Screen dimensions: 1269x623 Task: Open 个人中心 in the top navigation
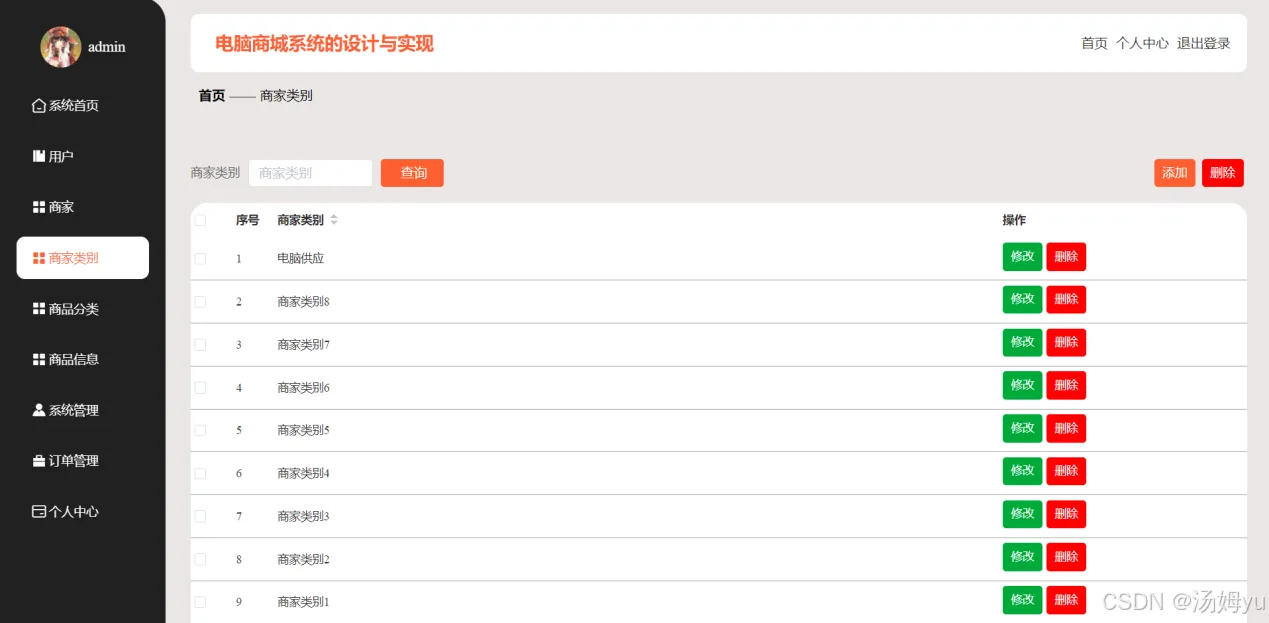1142,43
